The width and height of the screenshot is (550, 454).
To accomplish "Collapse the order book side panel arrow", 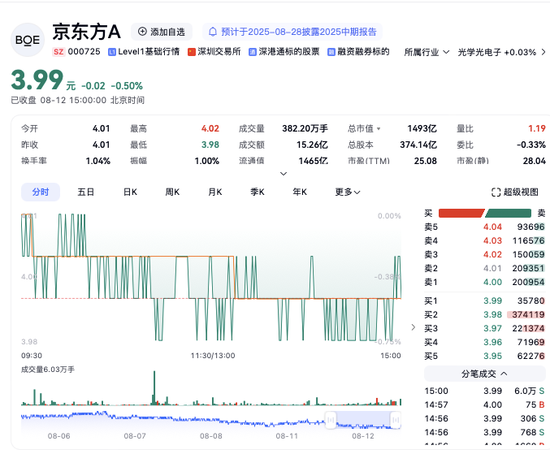I will 413,327.
